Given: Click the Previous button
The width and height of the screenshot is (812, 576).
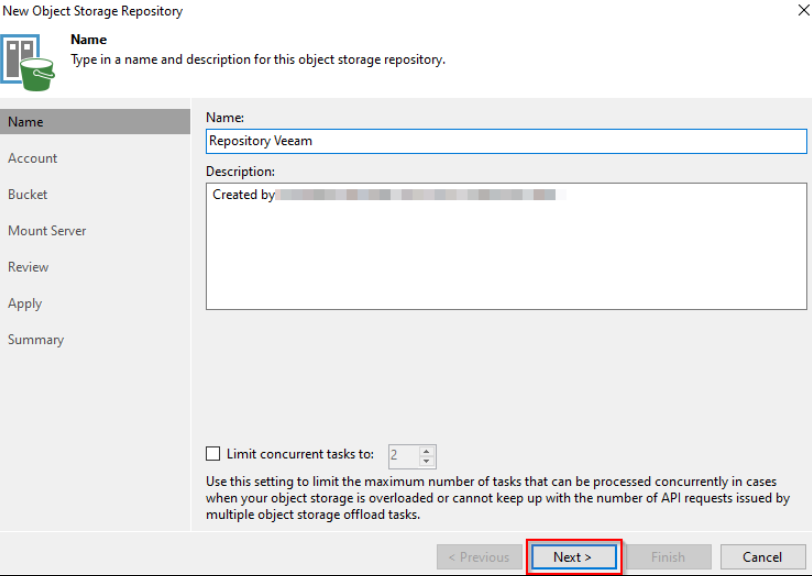Looking at the screenshot, I should pyautogui.click(x=478, y=557).
